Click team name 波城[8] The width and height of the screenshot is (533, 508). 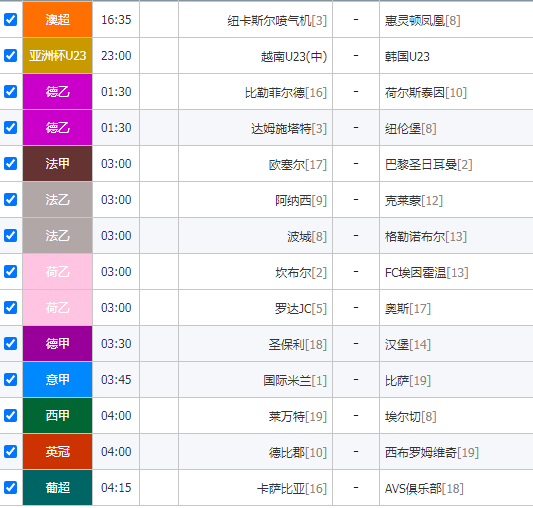(x=307, y=237)
